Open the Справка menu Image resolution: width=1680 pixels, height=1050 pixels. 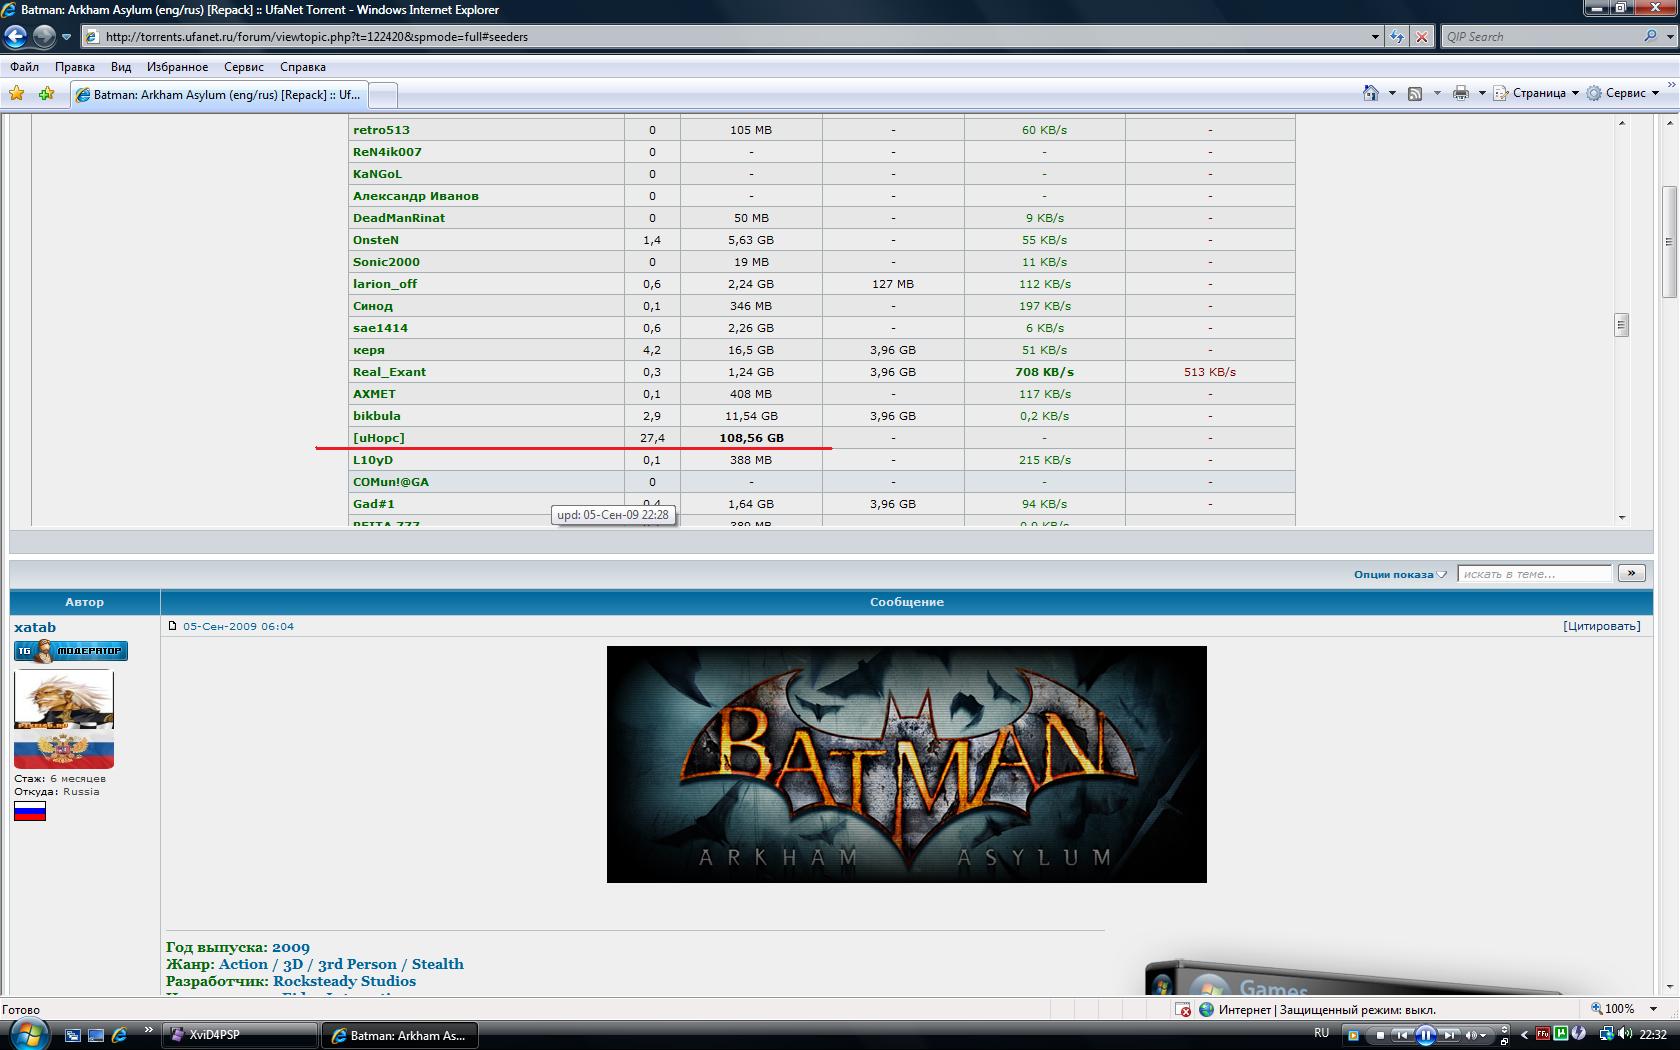click(303, 67)
